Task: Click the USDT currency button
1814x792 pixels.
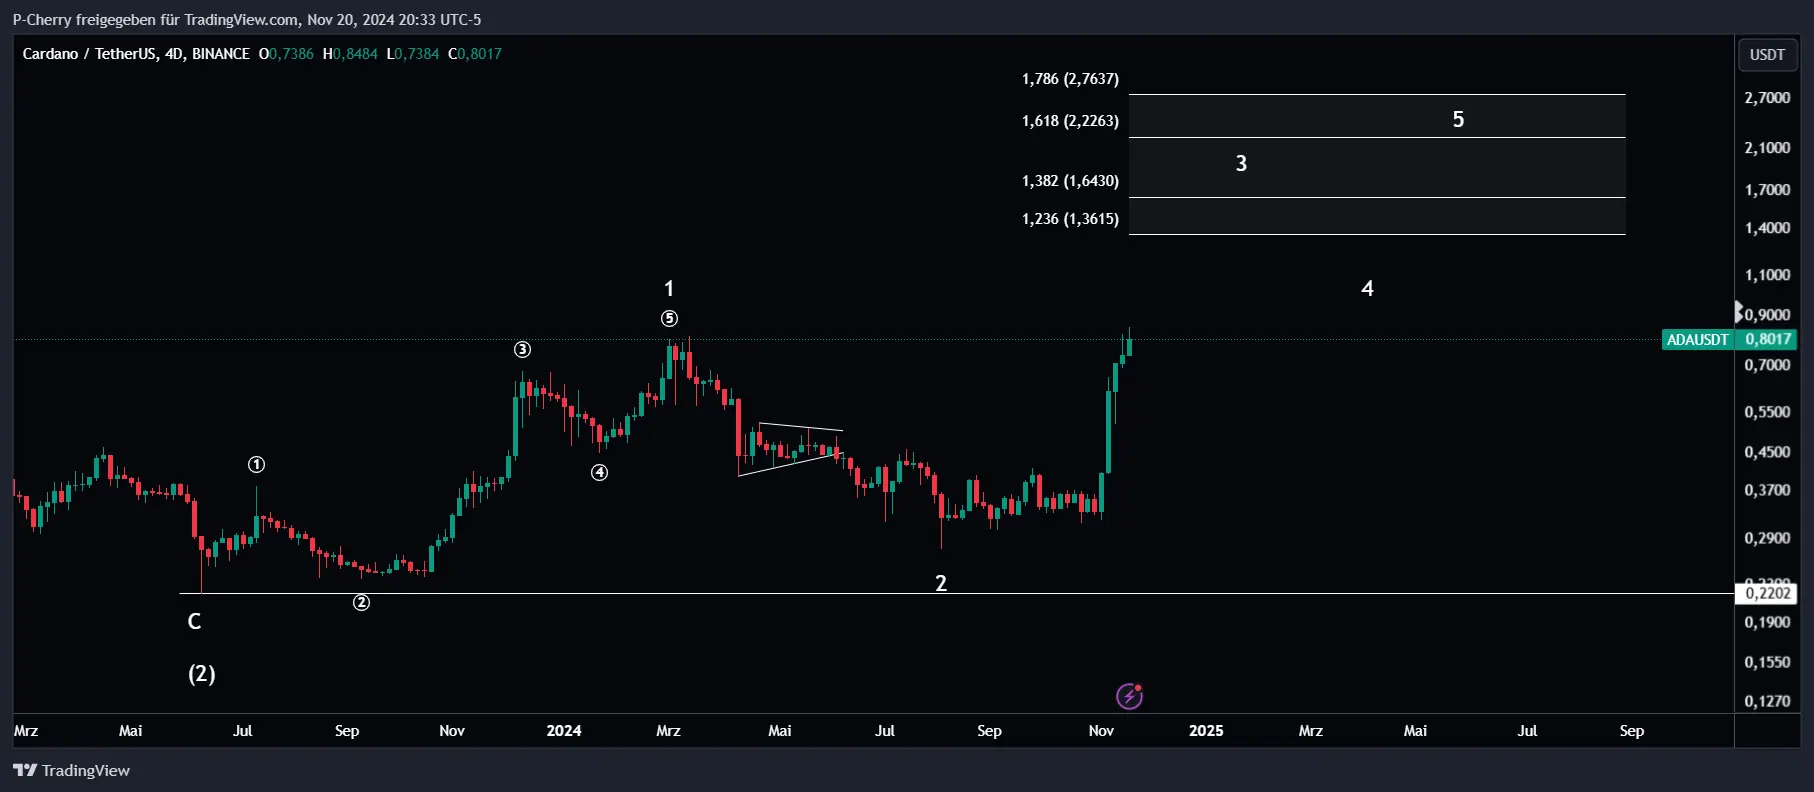Action: (x=1767, y=55)
